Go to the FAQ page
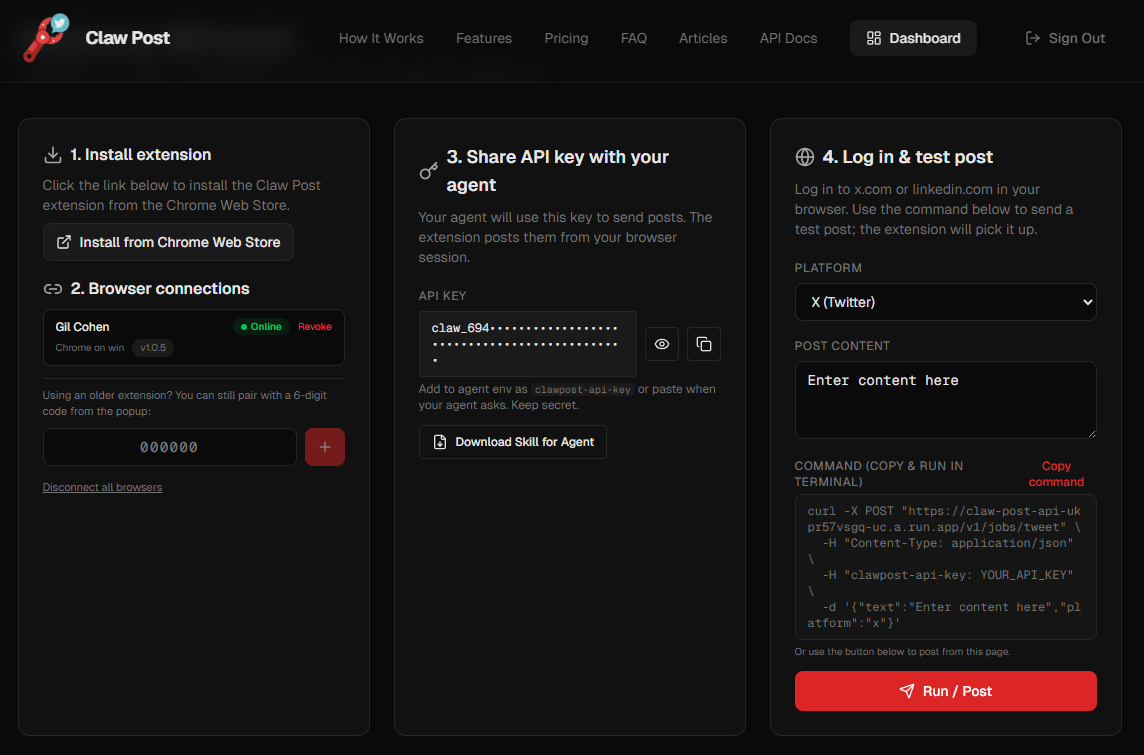The height and width of the screenshot is (755, 1144). pyautogui.click(x=634, y=38)
